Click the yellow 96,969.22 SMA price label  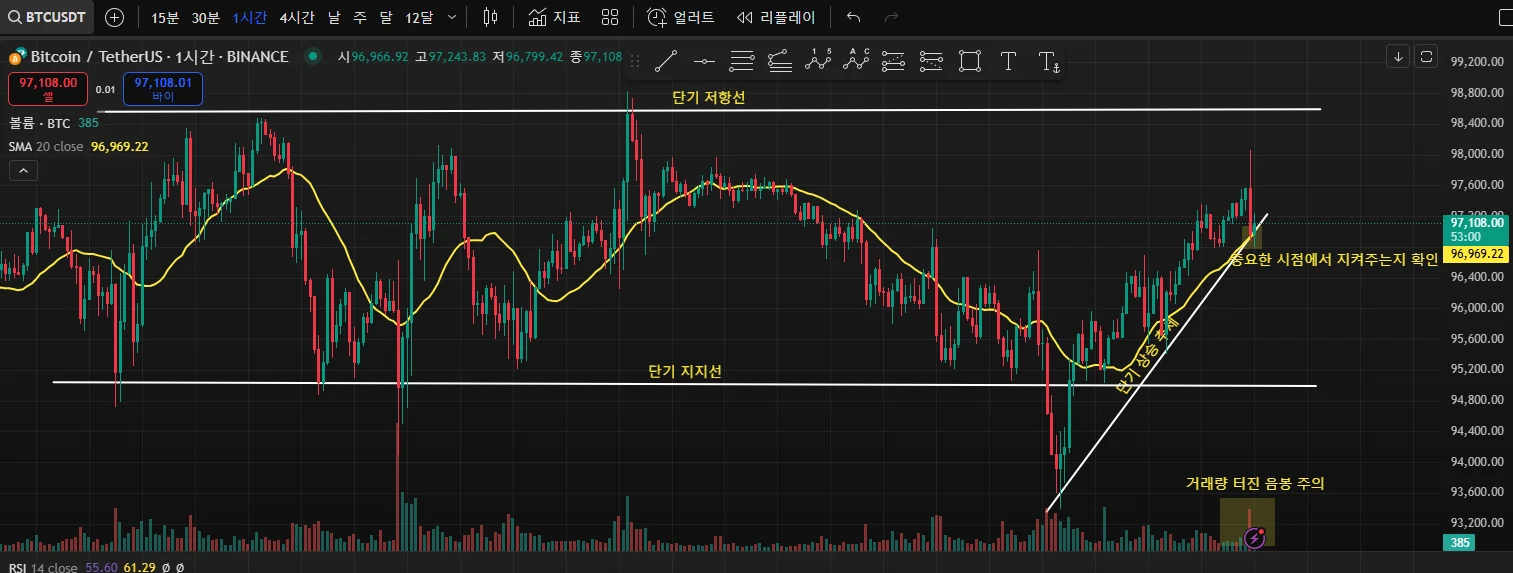tap(1476, 254)
